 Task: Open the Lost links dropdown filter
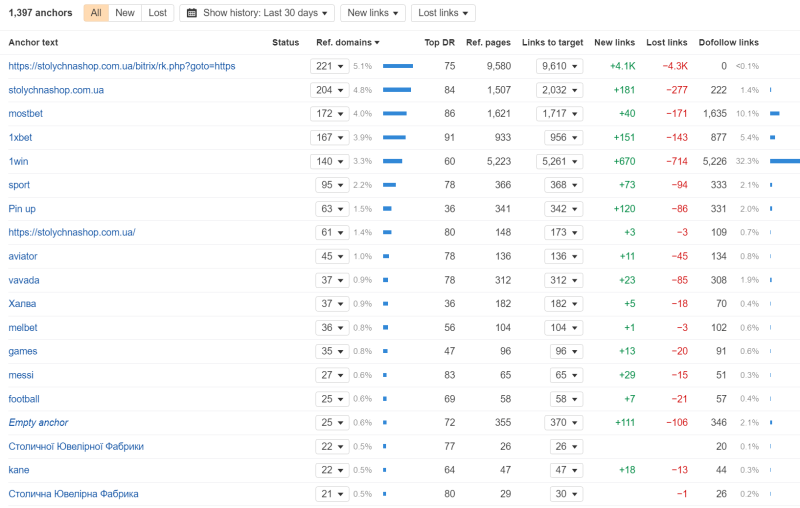[x=443, y=13]
